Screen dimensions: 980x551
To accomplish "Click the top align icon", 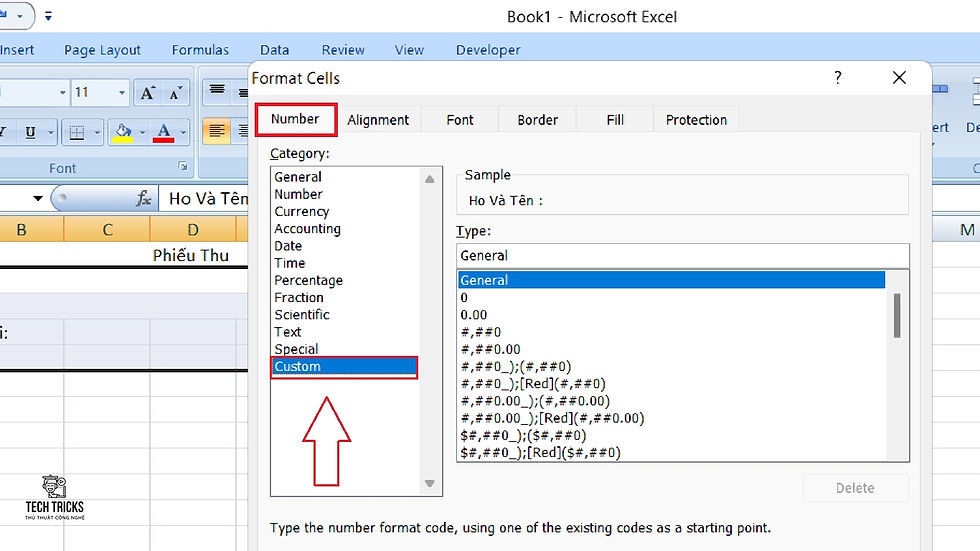I will click(x=217, y=92).
